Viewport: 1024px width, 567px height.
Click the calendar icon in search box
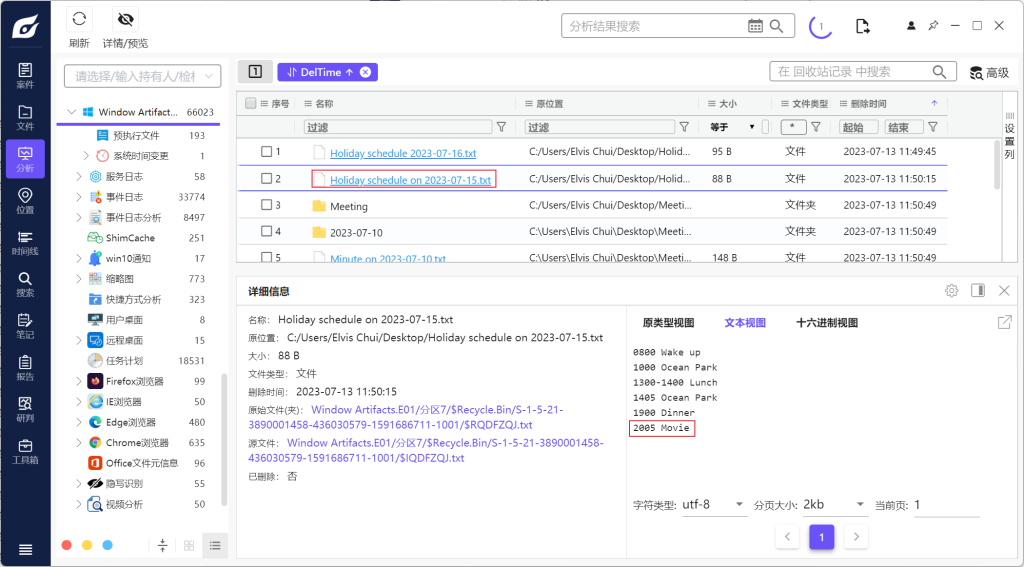[x=757, y=26]
